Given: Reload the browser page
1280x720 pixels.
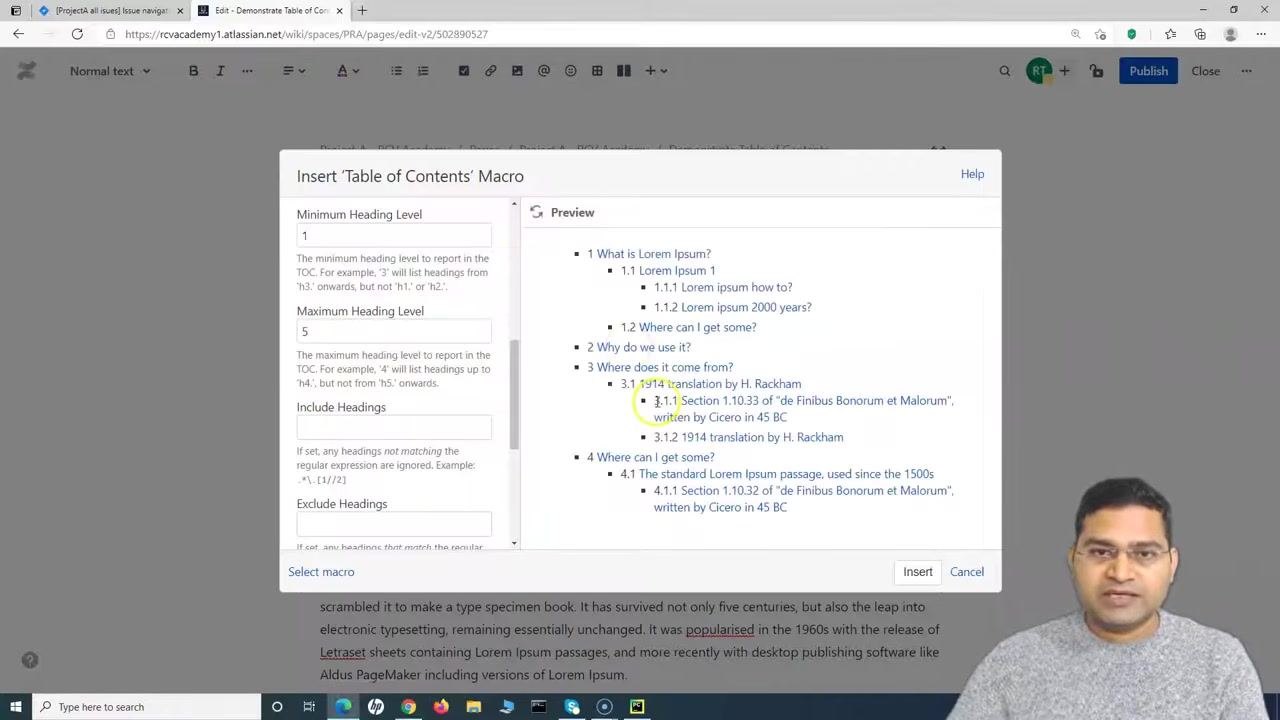Looking at the screenshot, I should point(77,34).
